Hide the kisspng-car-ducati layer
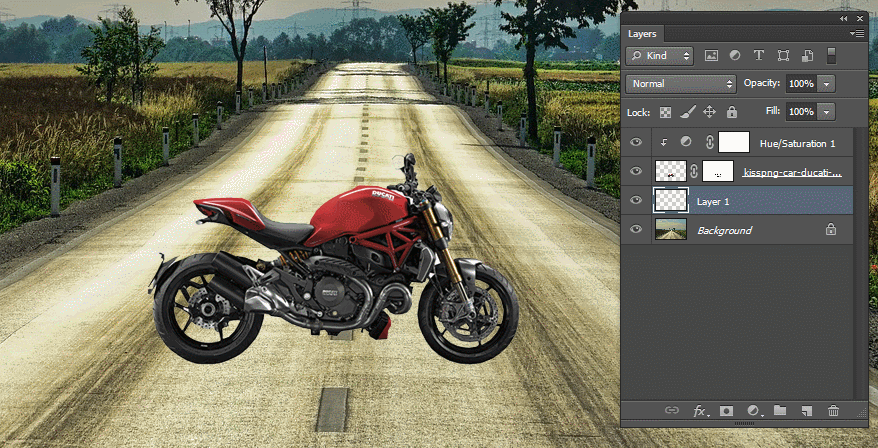878x448 pixels. [636, 171]
